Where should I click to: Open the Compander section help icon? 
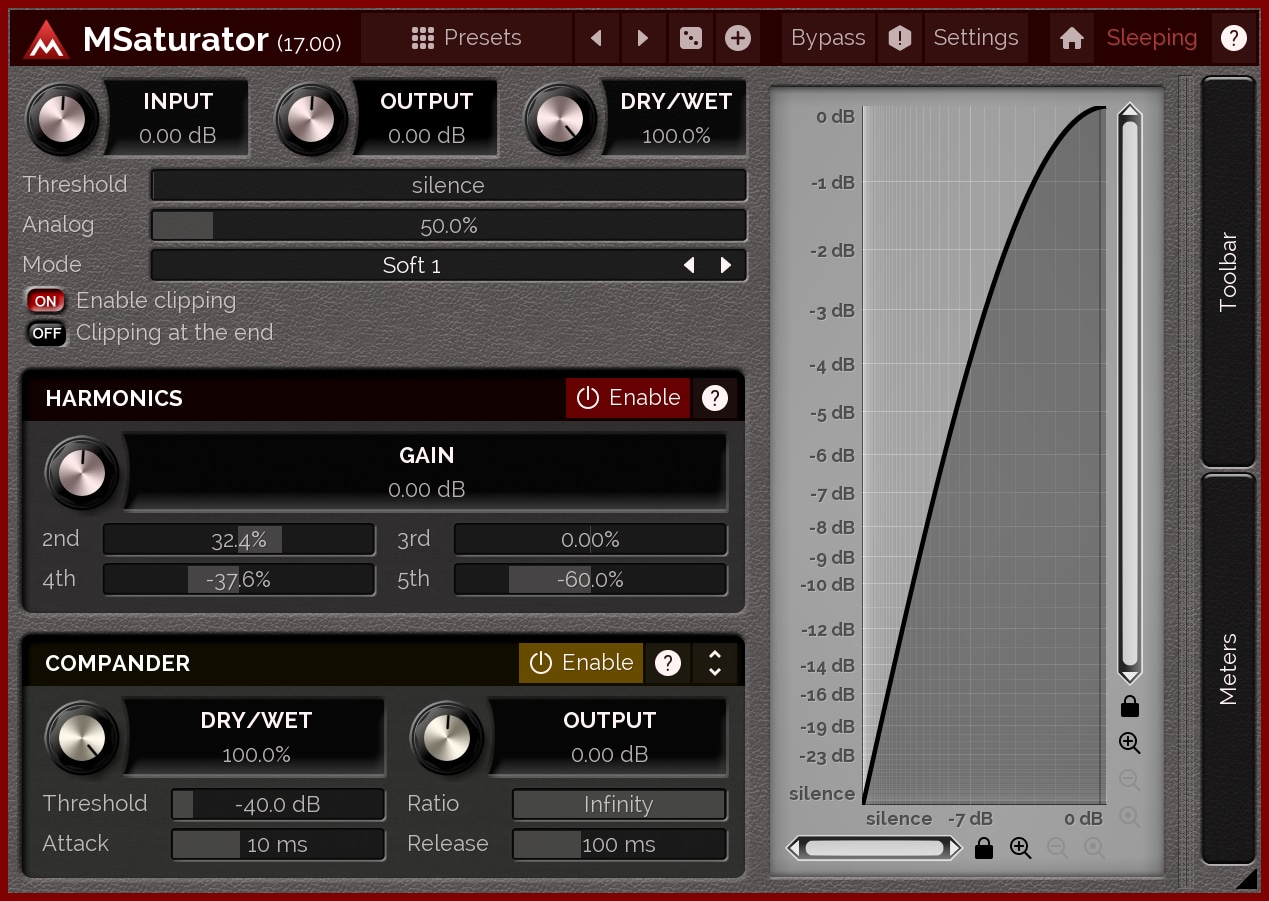(668, 663)
